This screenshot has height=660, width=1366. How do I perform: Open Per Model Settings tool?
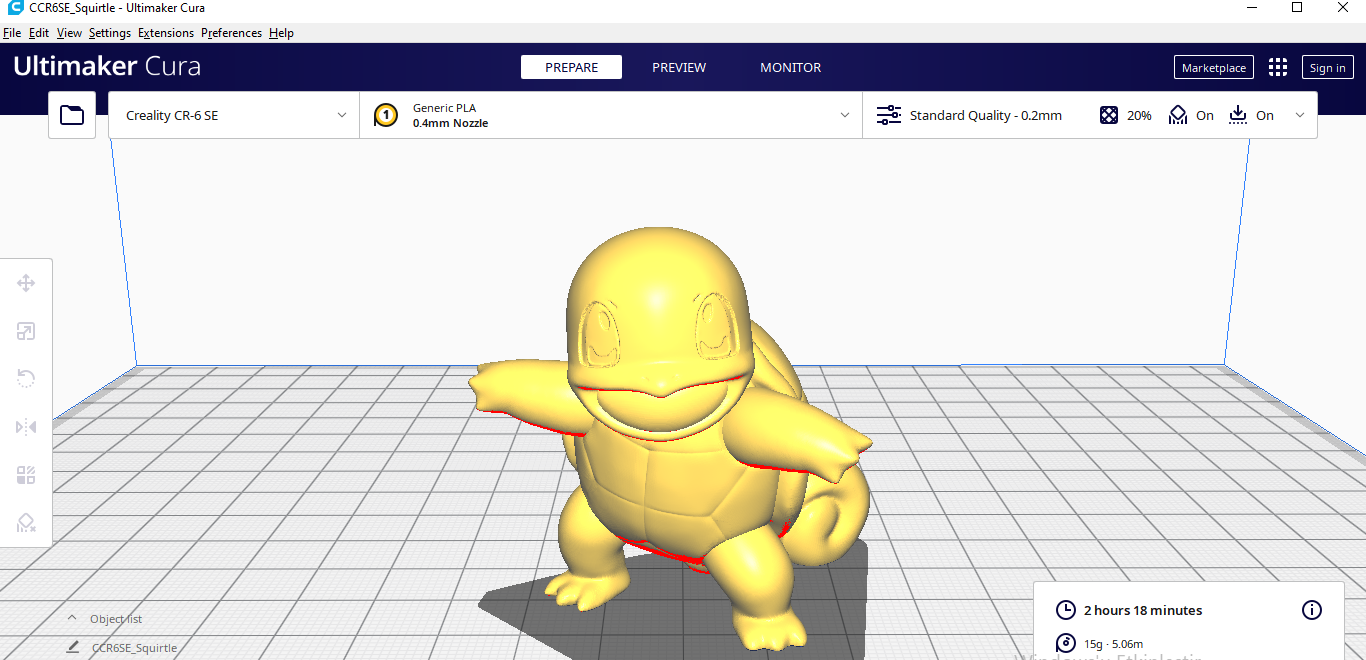(x=26, y=474)
